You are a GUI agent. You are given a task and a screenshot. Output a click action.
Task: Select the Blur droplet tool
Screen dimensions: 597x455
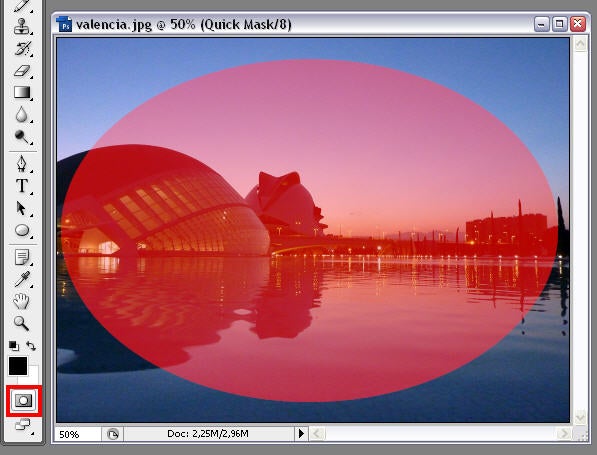point(22,115)
